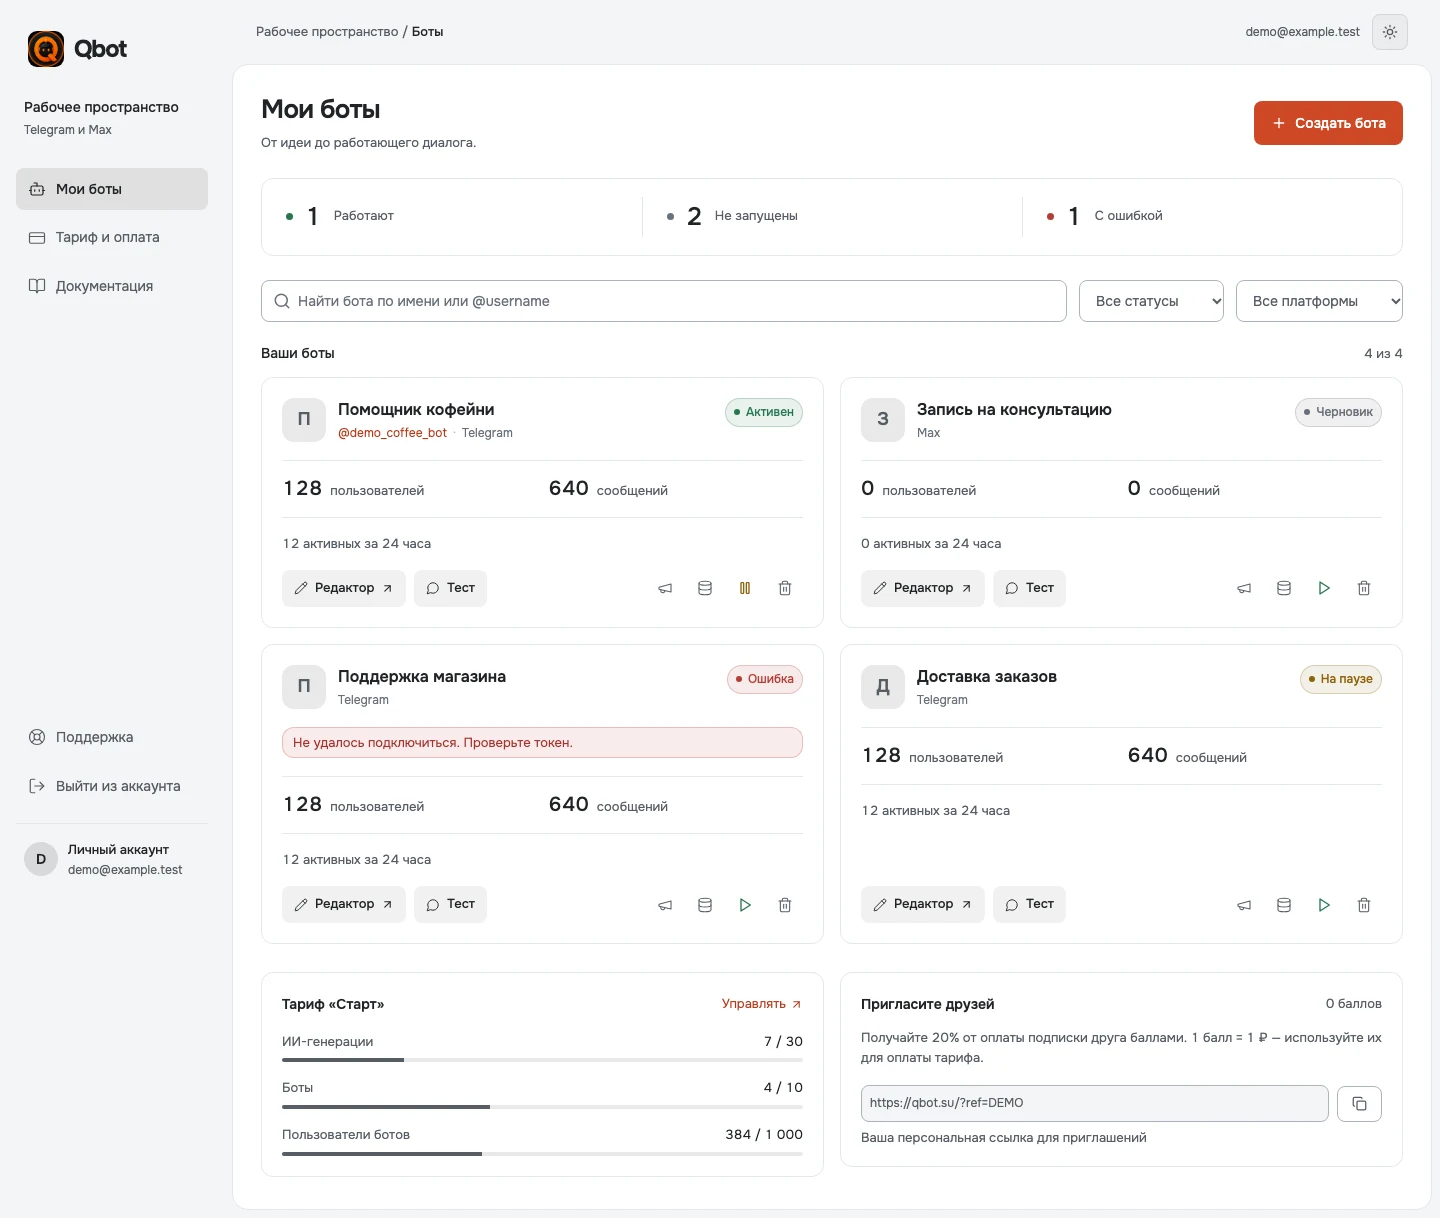Click the Создать бота button
Viewport: 1440px width, 1218px height.
click(x=1328, y=123)
